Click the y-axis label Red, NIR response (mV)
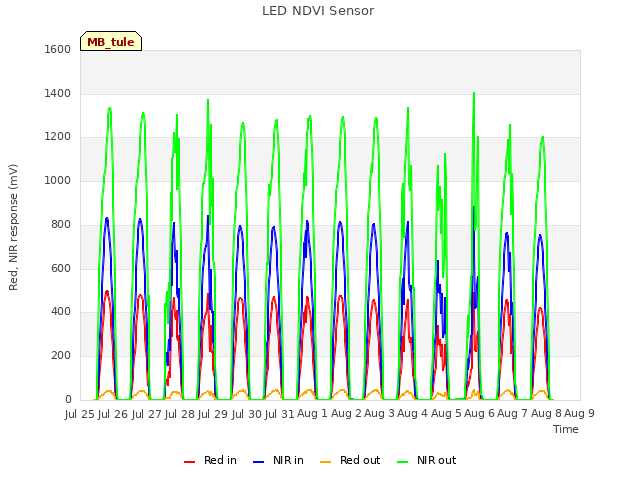The height and width of the screenshot is (480, 640). coord(13,227)
